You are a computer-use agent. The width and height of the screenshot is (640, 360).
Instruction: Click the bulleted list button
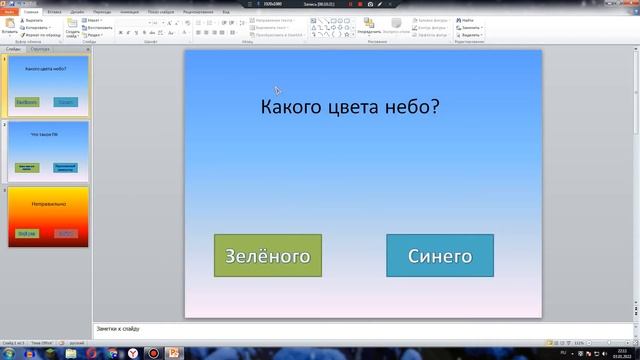pyautogui.click(x=199, y=23)
